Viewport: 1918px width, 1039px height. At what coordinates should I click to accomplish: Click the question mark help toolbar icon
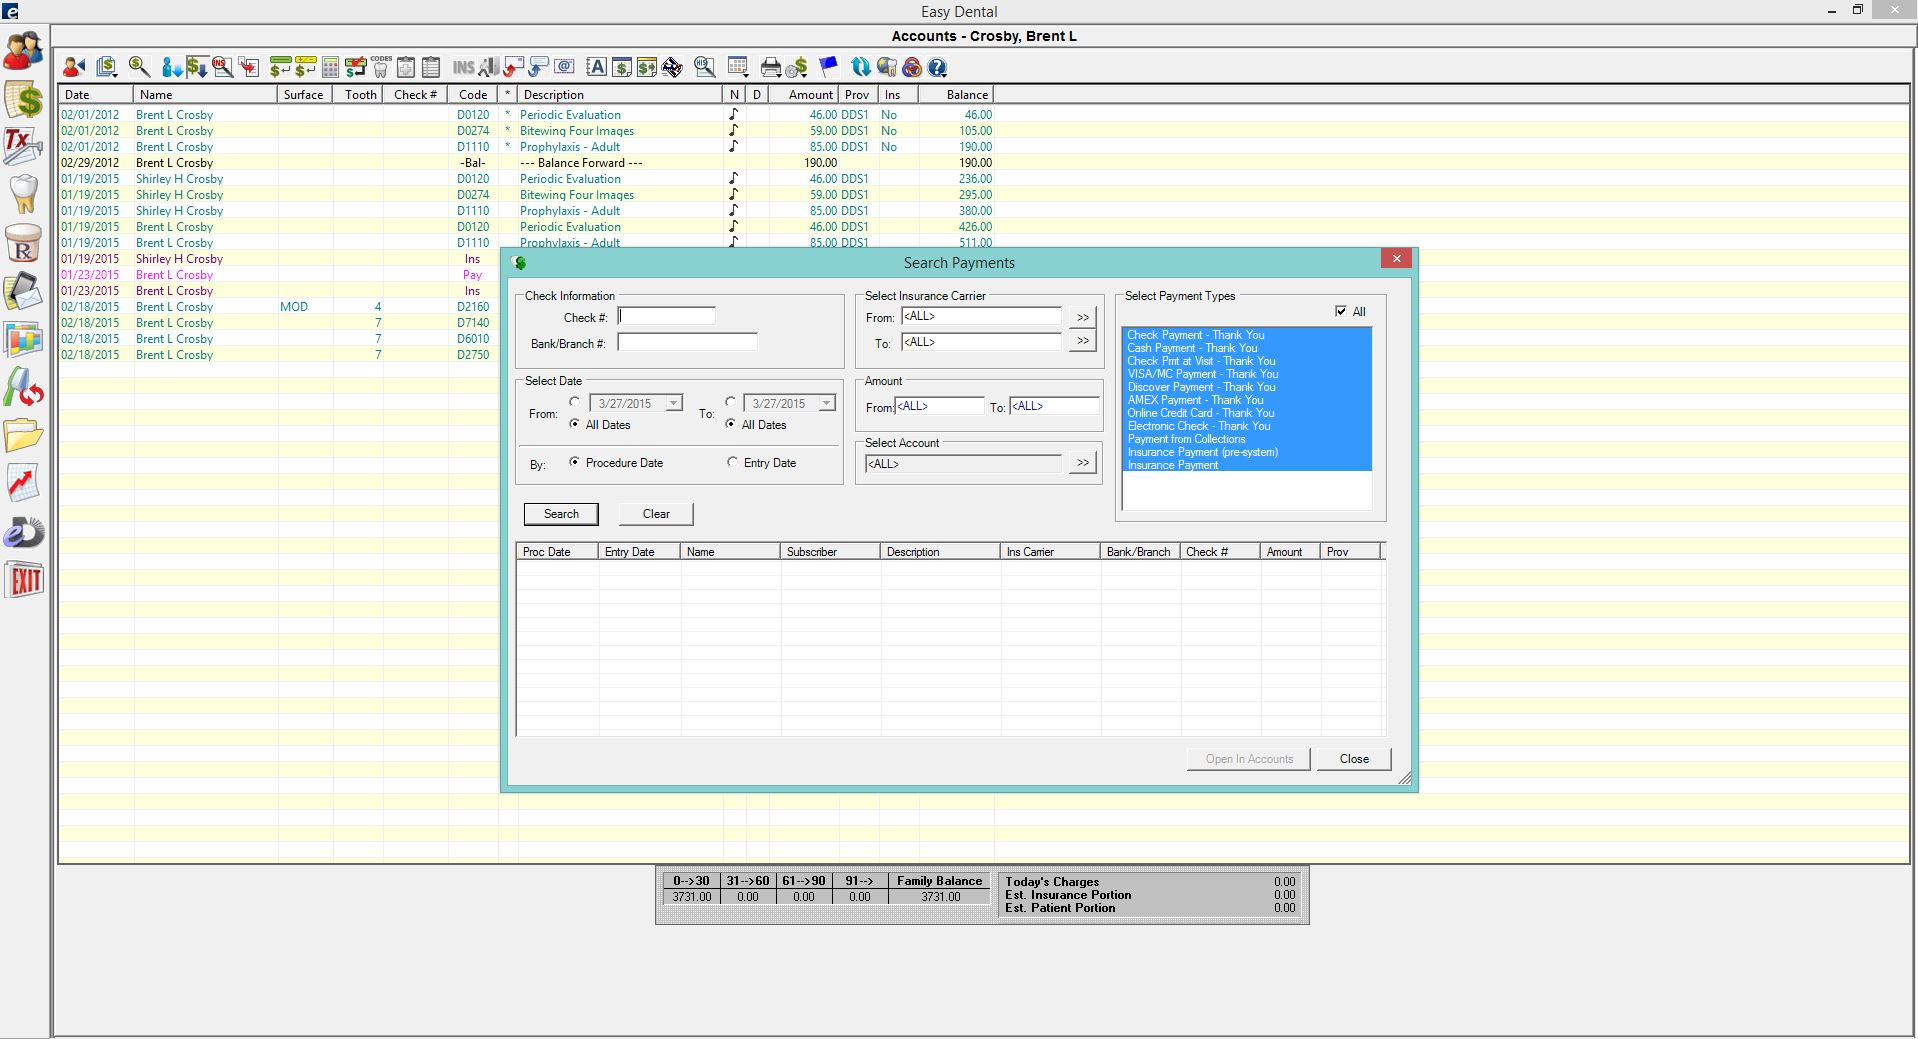pos(937,67)
